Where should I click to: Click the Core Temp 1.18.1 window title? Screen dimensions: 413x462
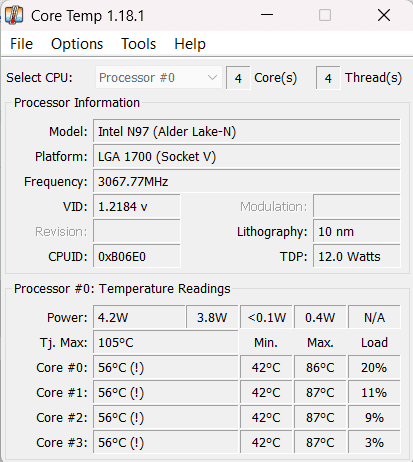(88, 16)
